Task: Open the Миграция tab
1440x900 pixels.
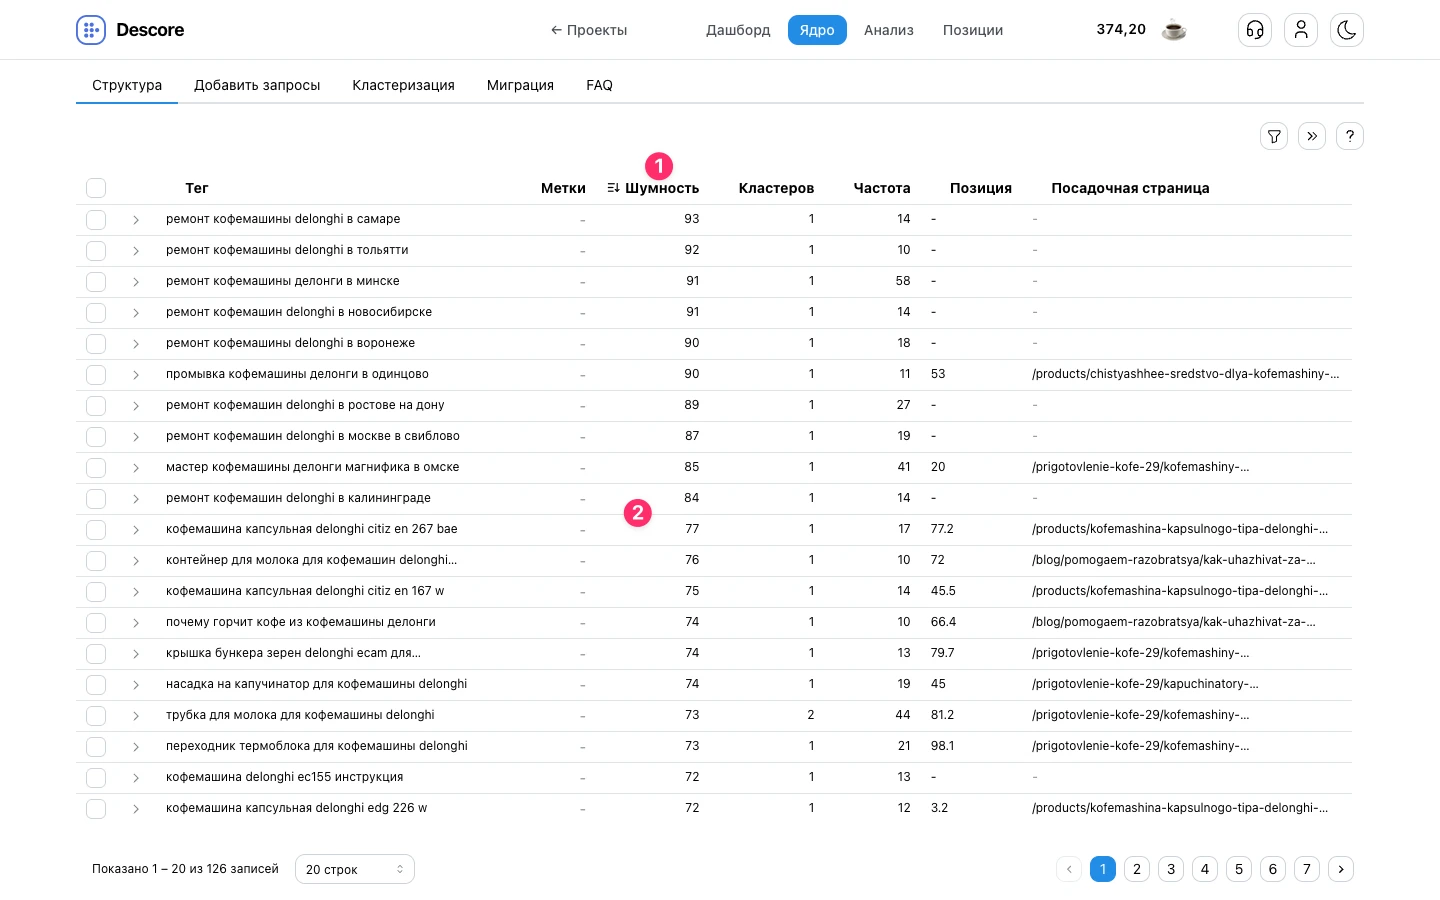Action: click(x=520, y=85)
